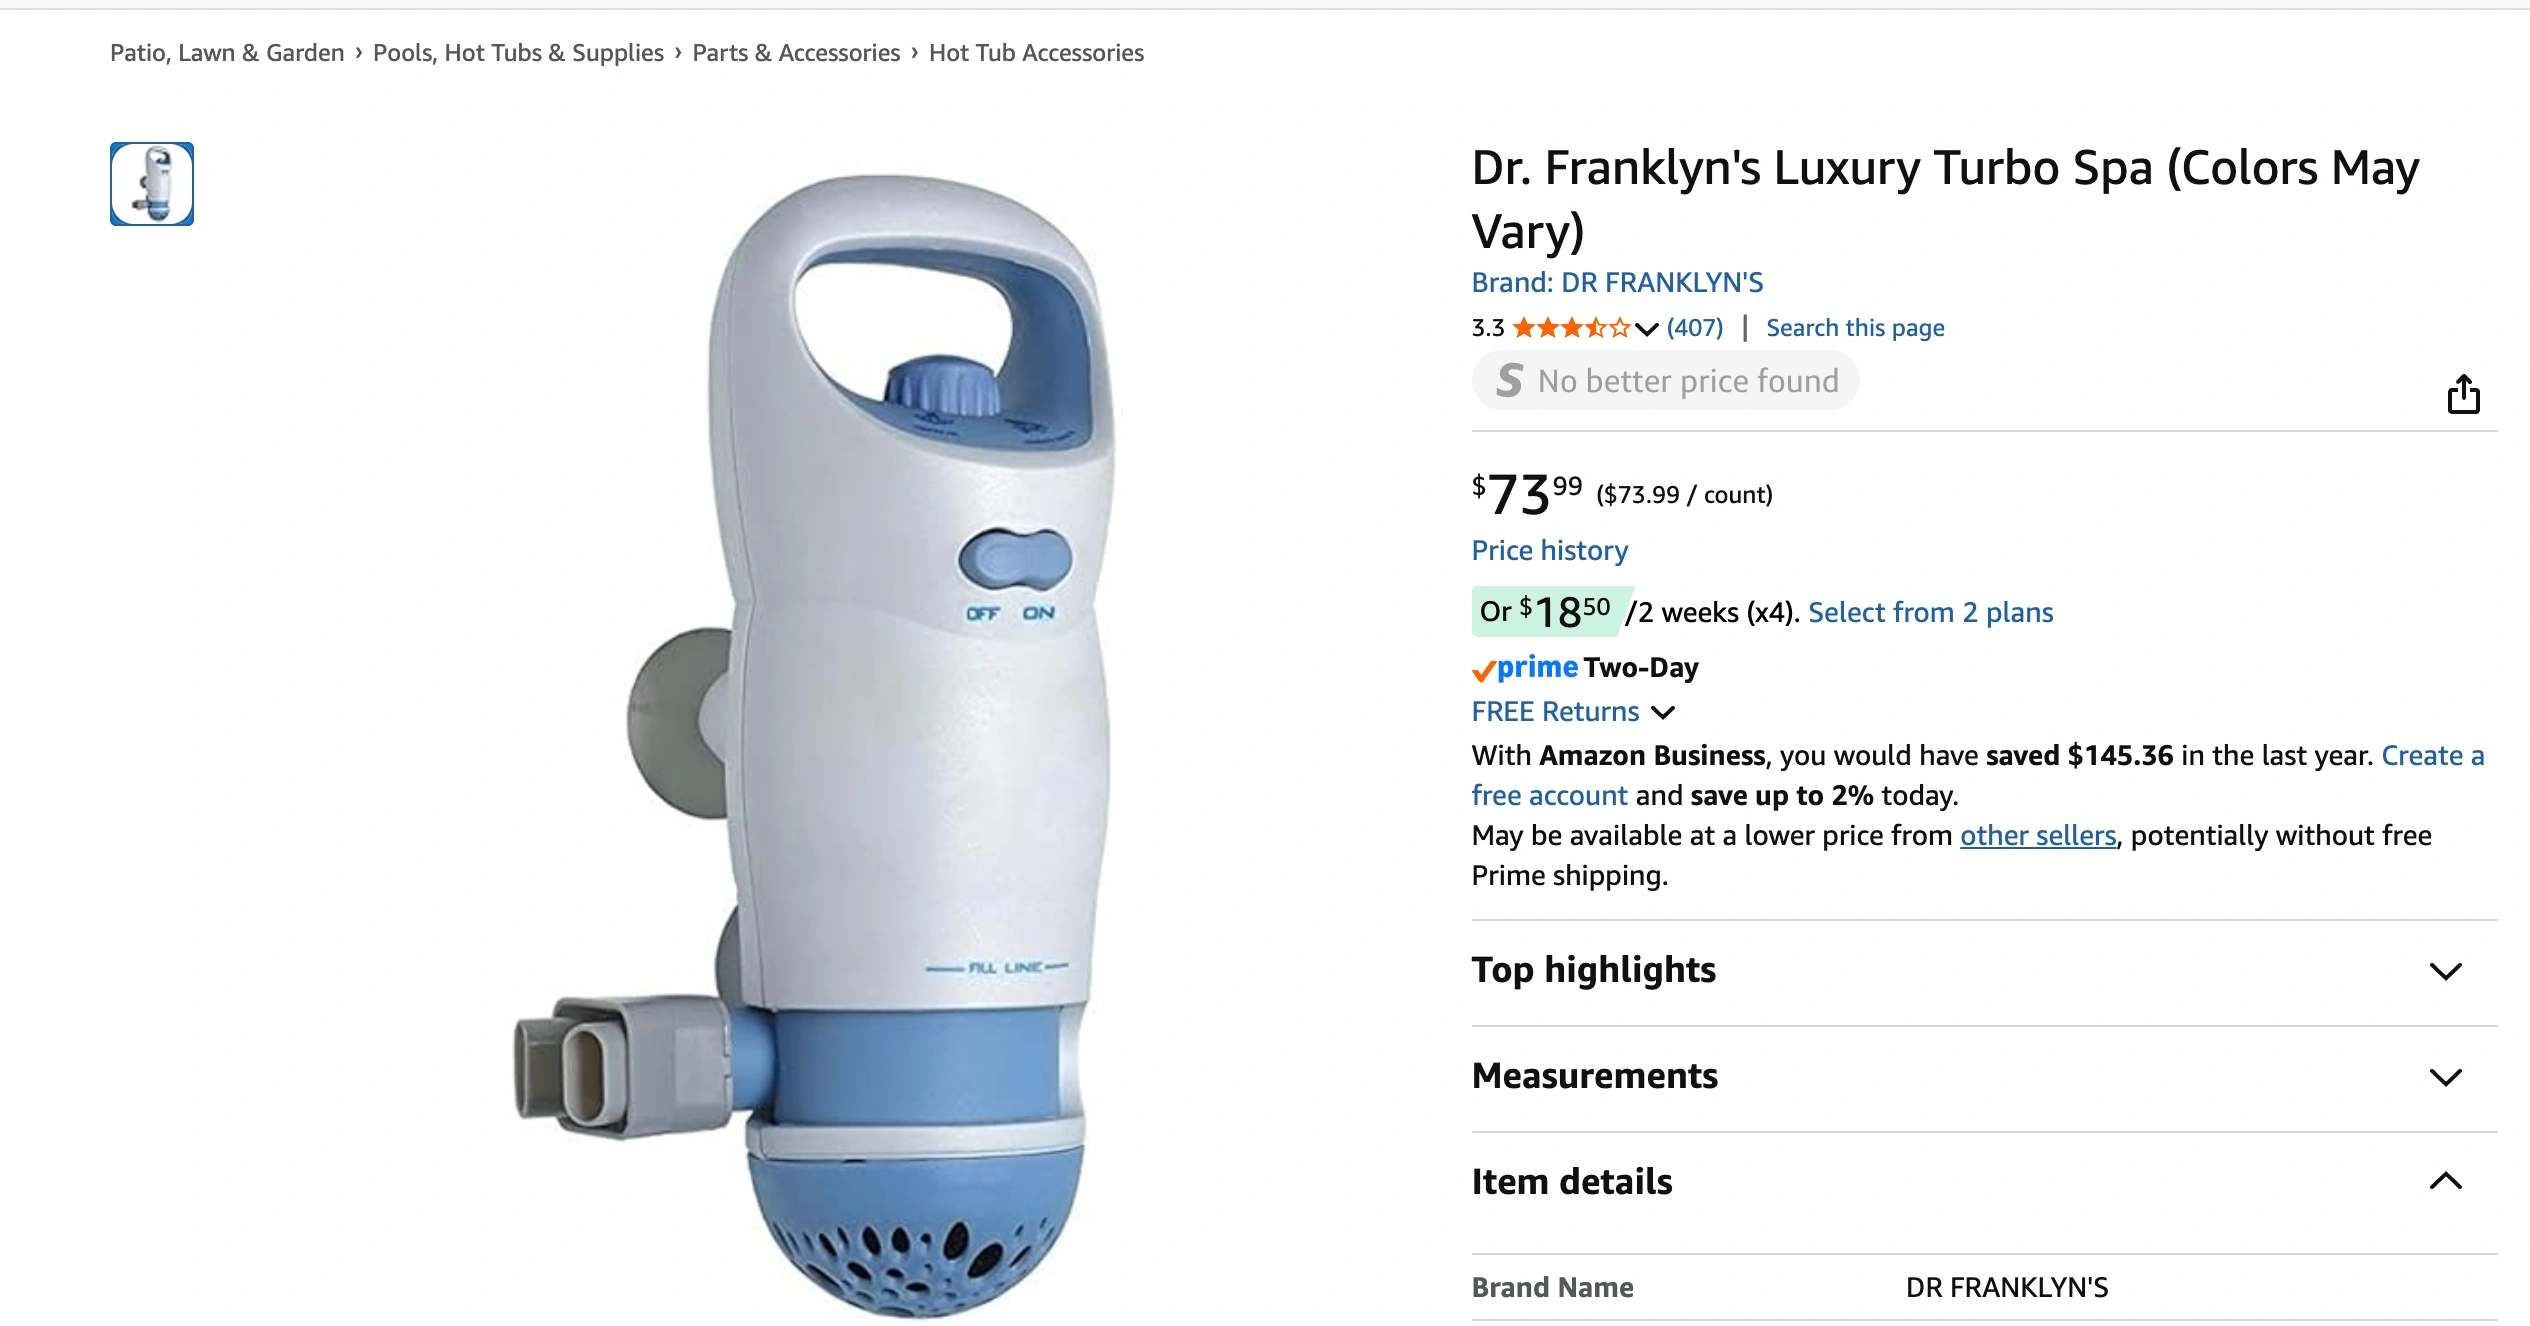Click the star rating icons
This screenshot has width=2530, height=1326.
pyautogui.click(x=1571, y=328)
